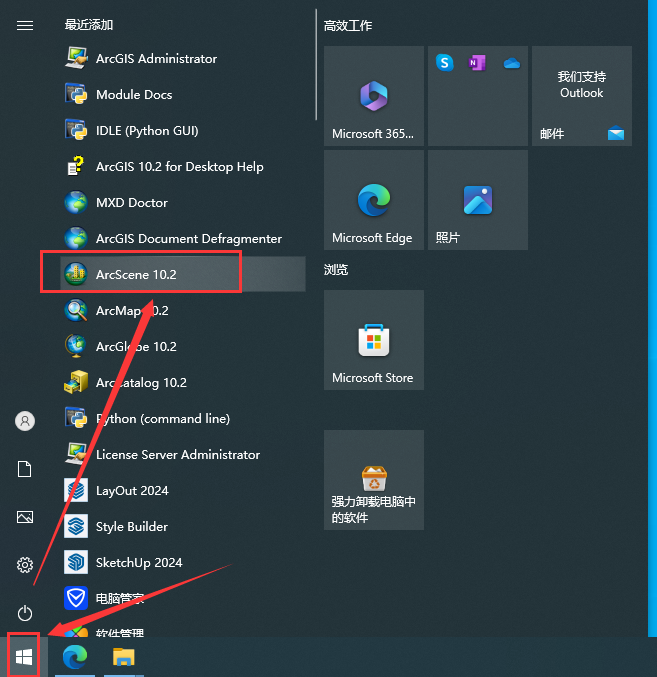657x677 pixels.
Task: Open File Explorer from the taskbar
Action: click(123, 657)
